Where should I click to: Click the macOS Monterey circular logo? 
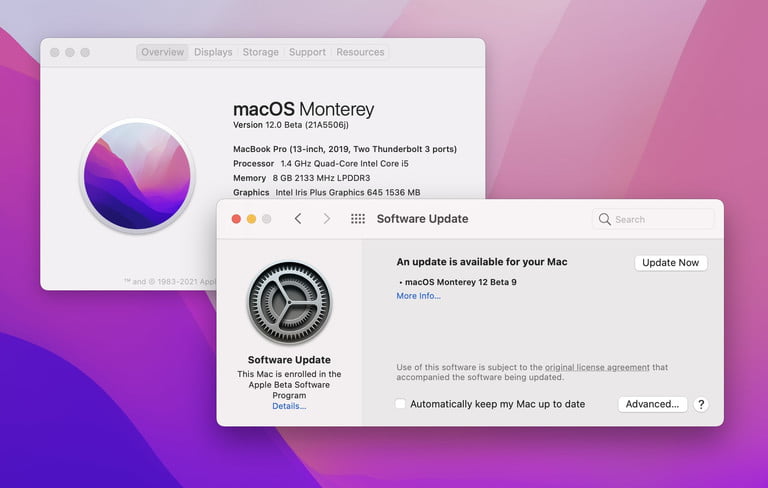137,176
